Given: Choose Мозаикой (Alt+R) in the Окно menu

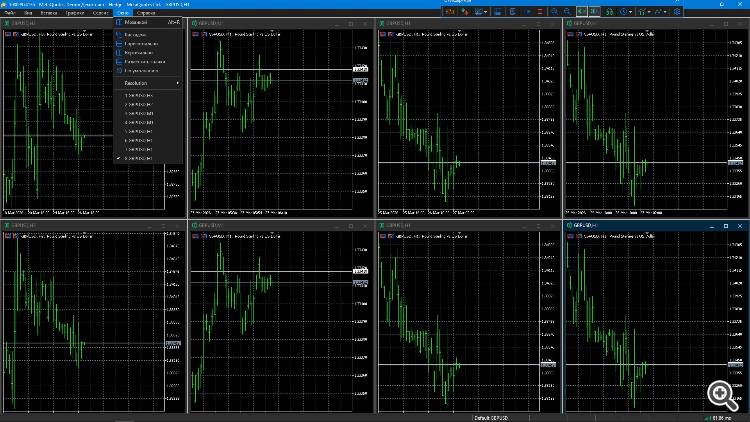Looking at the screenshot, I should 148,22.
